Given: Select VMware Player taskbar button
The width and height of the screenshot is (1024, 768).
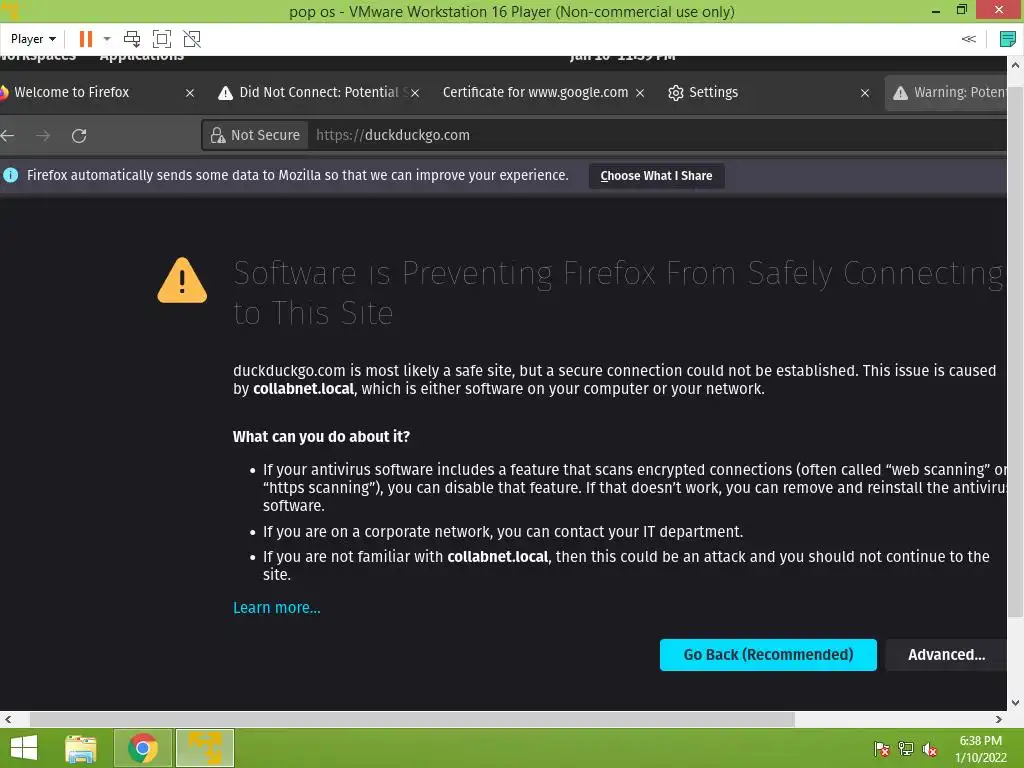Looking at the screenshot, I should 204,748.
